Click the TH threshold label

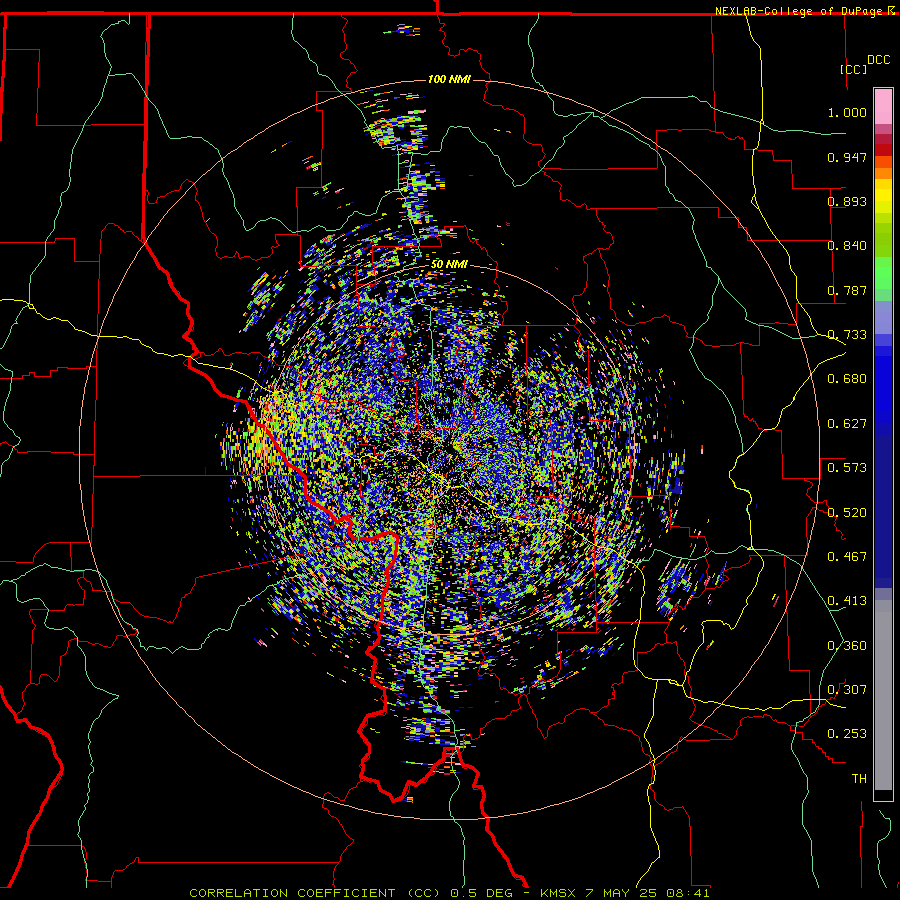click(x=859, y=779)
